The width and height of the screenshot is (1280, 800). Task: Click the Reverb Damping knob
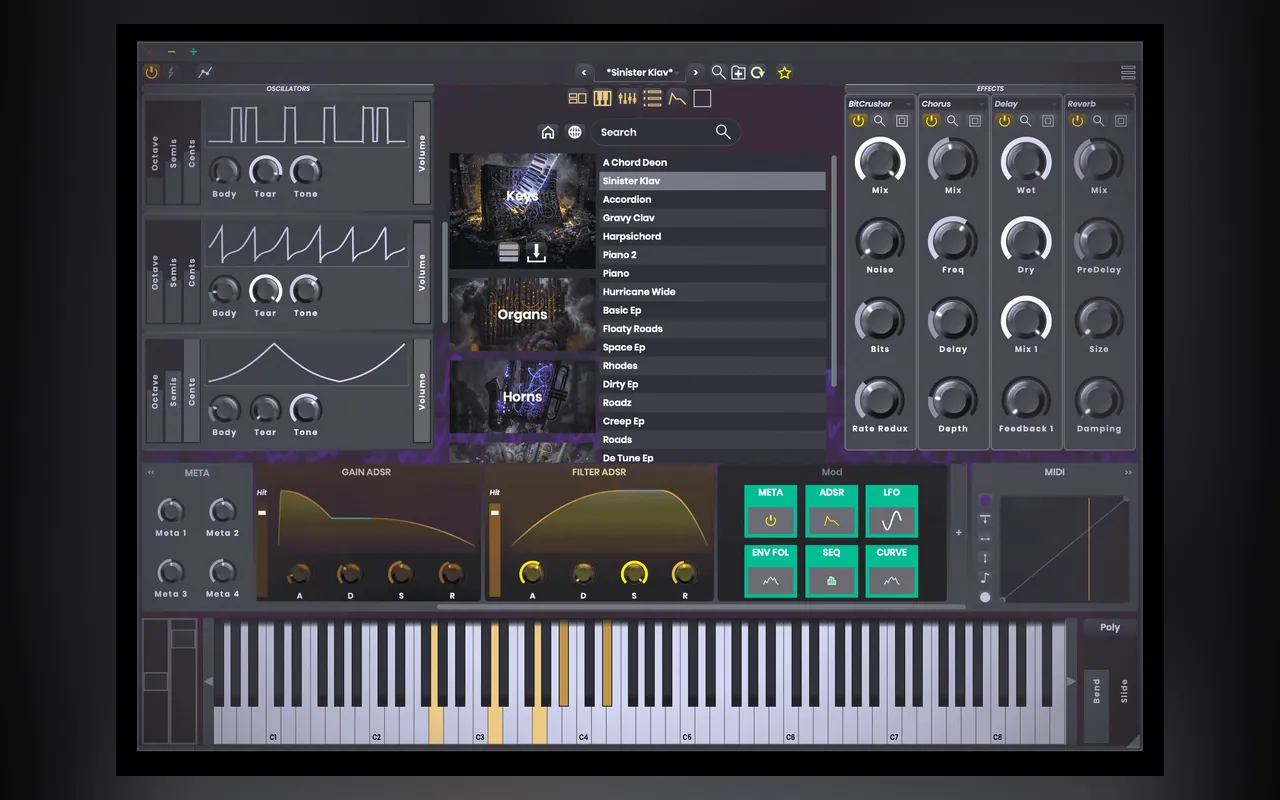pyautogui.click(x=1099, y=400)
